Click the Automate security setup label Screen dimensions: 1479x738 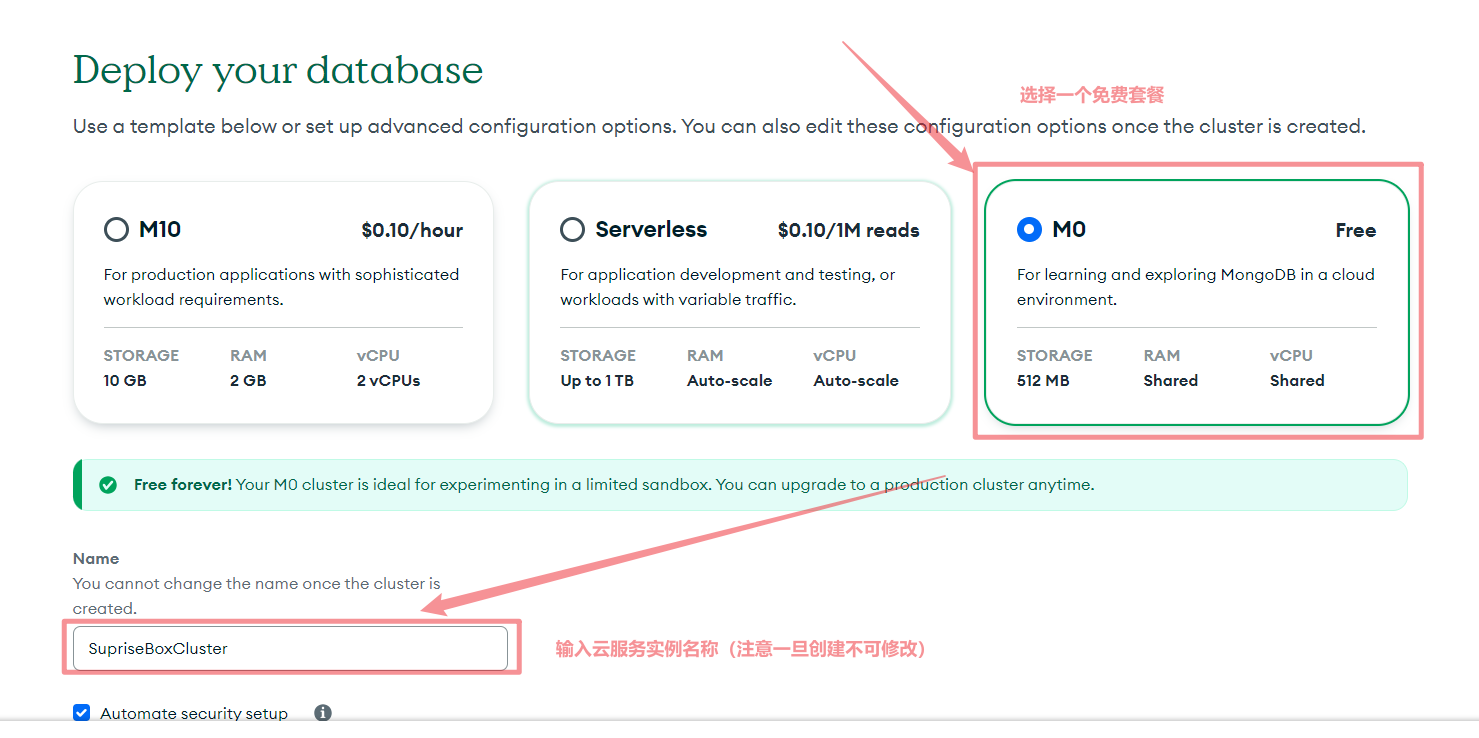click(194, 713)
